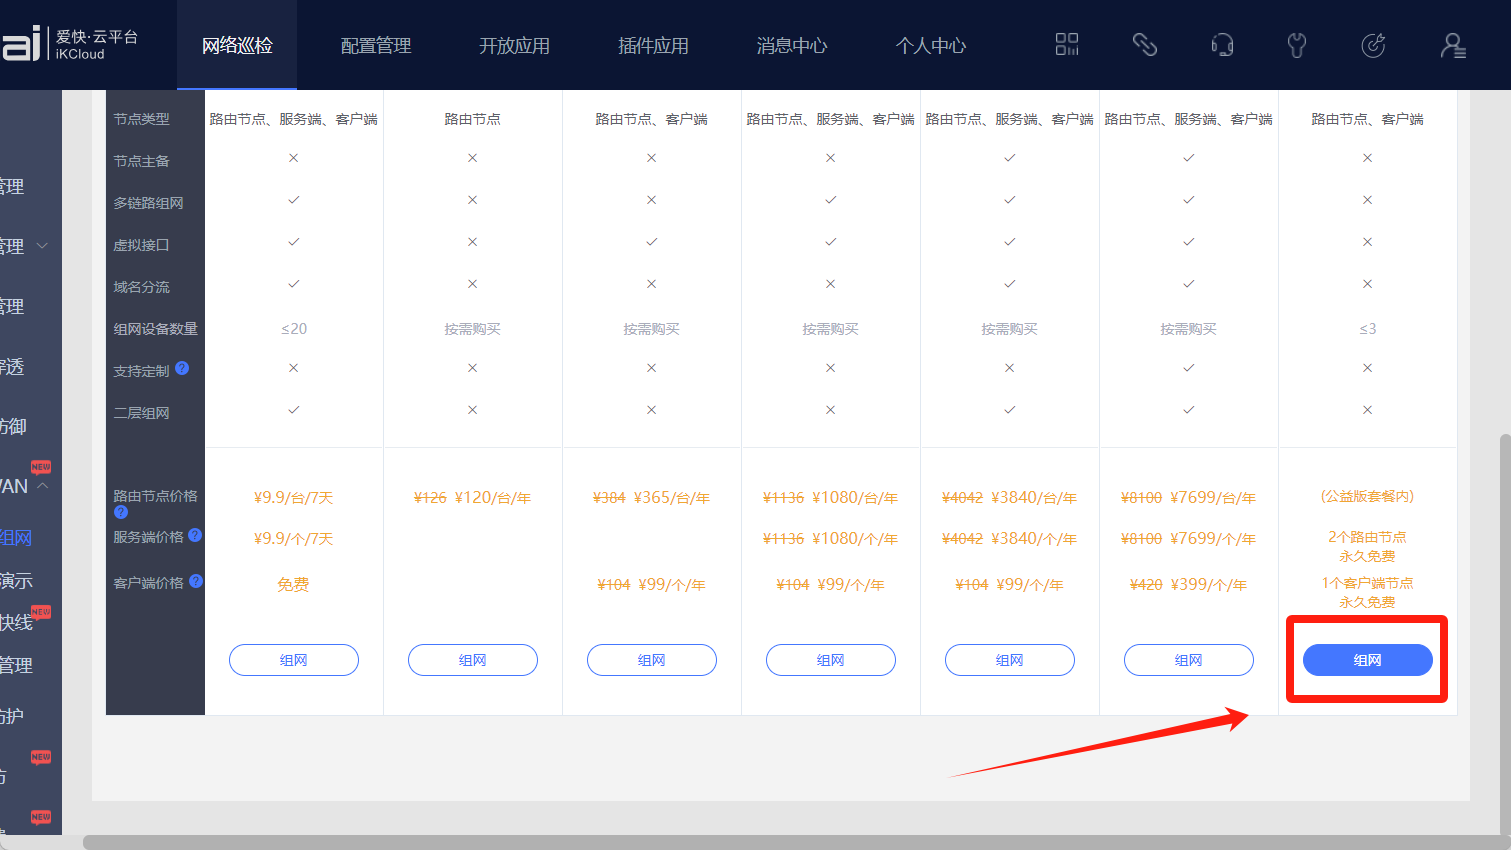Screen dimensions: 1511x850
Task: Open the 消息中心 tab
Action: 791,46
